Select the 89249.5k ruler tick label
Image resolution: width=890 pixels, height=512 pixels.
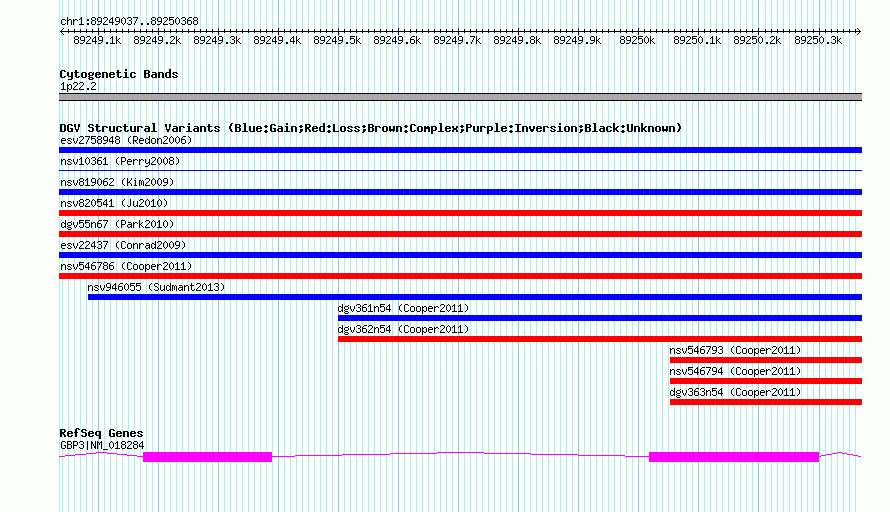[337, 40]
